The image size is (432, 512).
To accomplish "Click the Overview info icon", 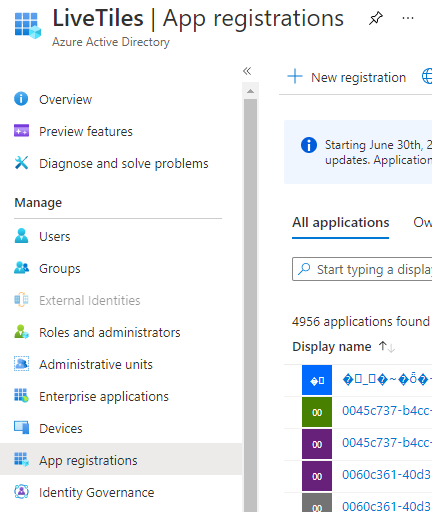I will coord(21,99).
